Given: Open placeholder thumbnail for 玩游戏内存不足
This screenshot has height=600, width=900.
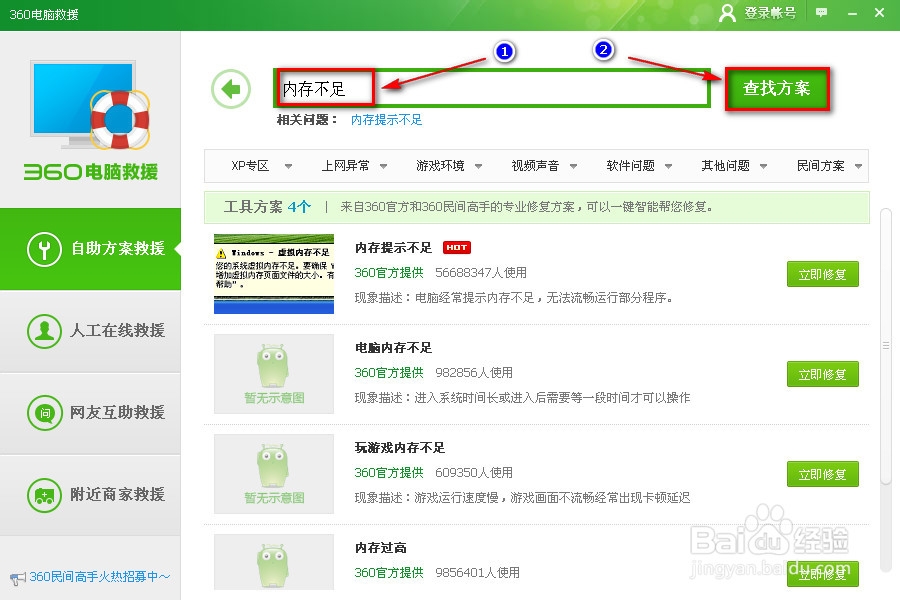Looking at the screenshot, I should 274,474.
